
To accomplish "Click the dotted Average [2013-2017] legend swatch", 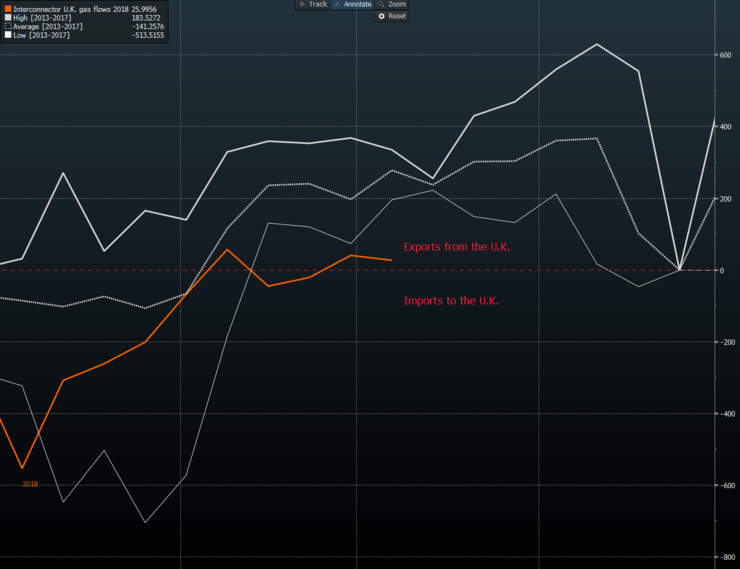I will [8, 26].
